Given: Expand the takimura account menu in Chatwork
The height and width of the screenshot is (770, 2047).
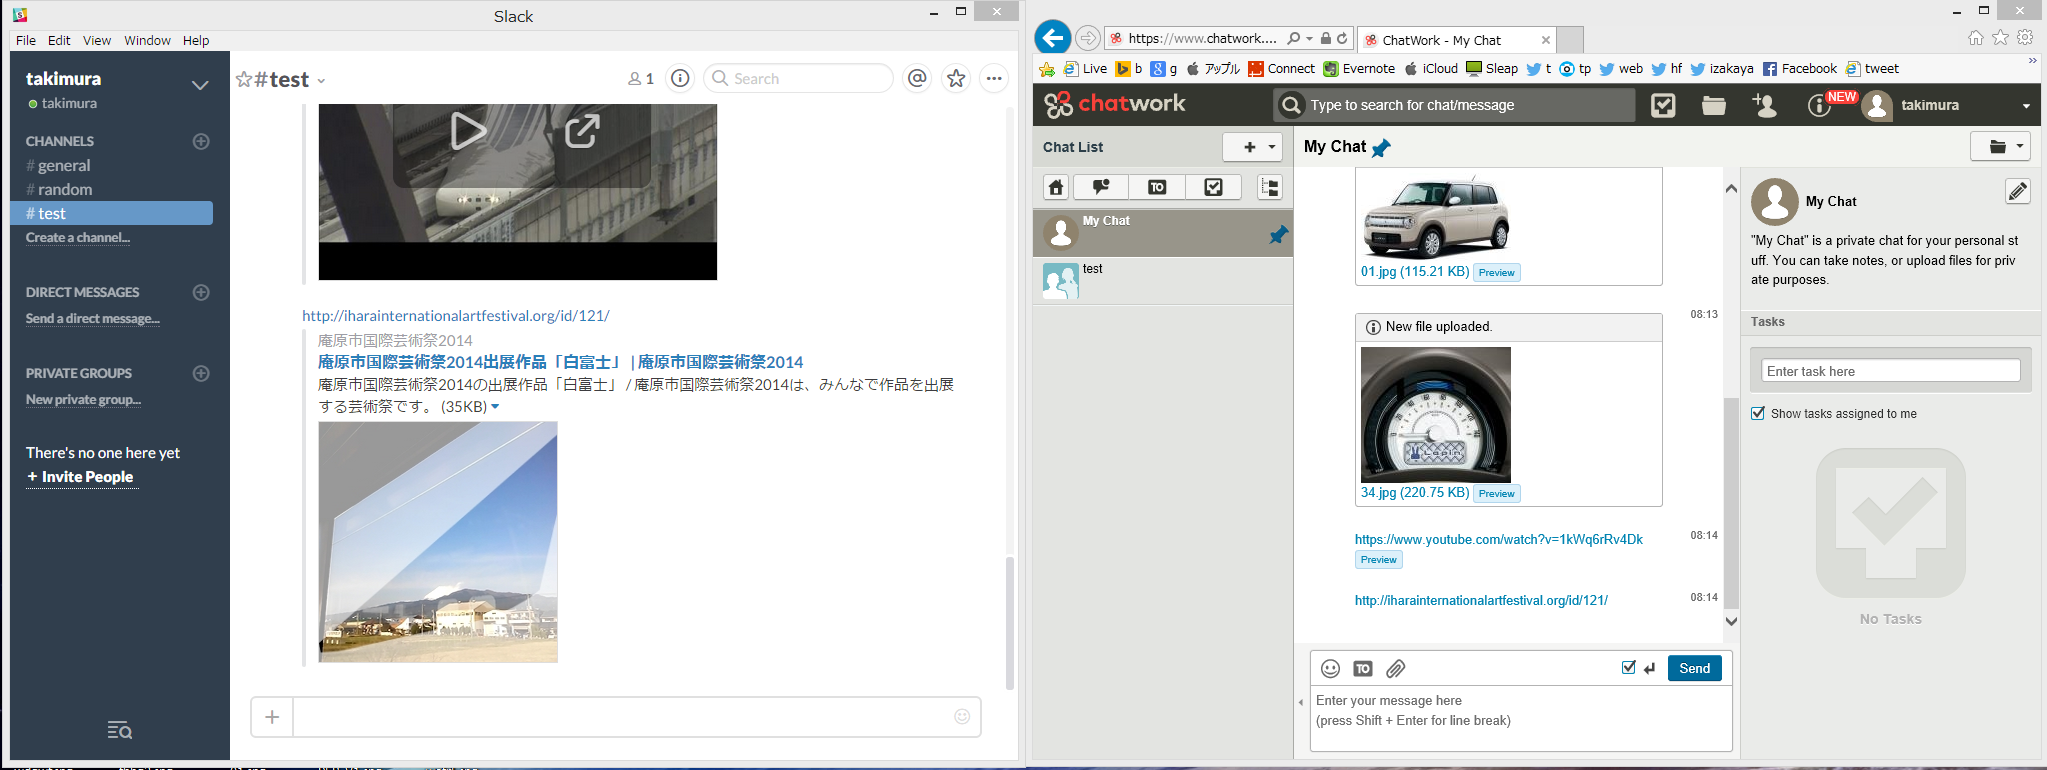Looking at the screenshot, I should tap(2026, 106).
